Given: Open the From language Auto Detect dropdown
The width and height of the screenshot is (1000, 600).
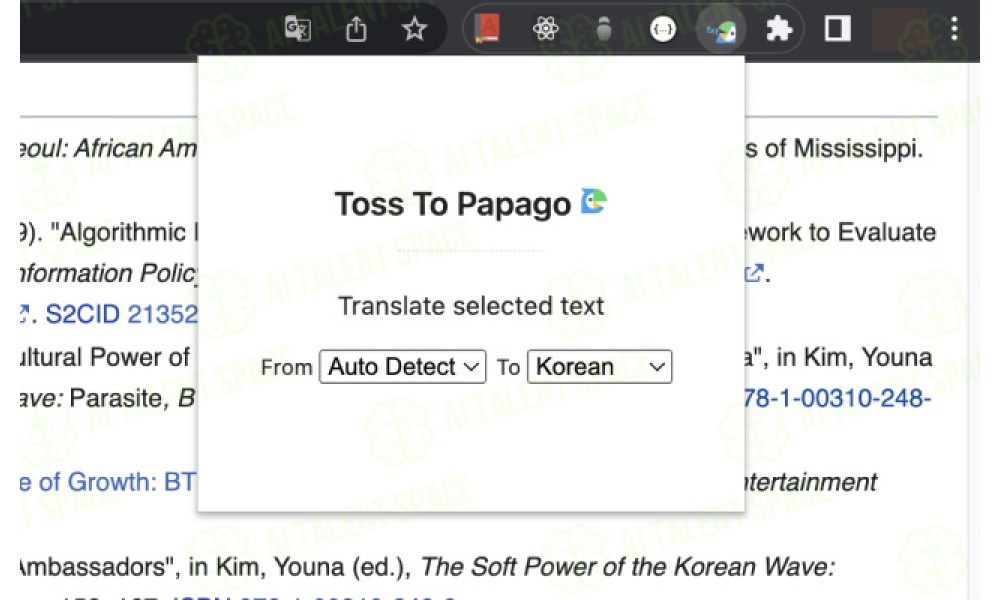Looking at the screenshot, I should click(x=402, y=367).
